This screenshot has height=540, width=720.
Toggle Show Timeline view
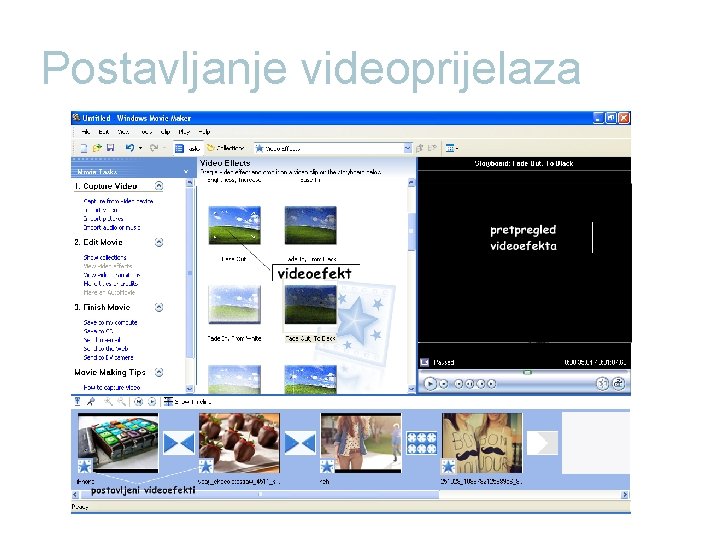coord(188,402)
